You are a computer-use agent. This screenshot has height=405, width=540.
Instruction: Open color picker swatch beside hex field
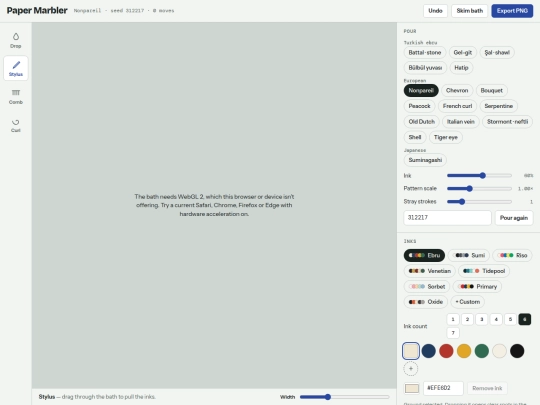(x=412, y=388)
